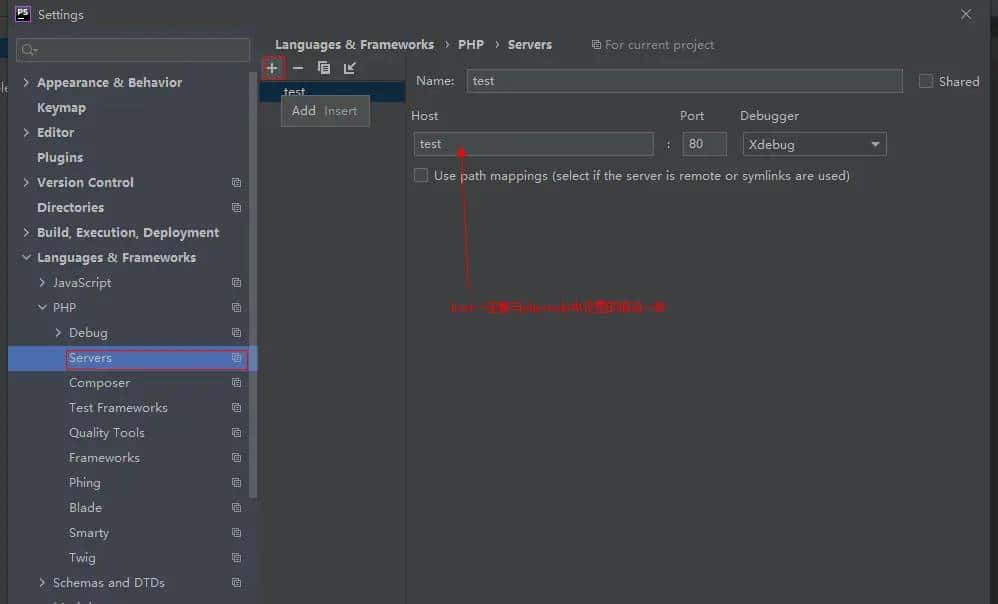998x604 pixels.
Task: Enable the Shared checkbox
Action: click(926, 81)
